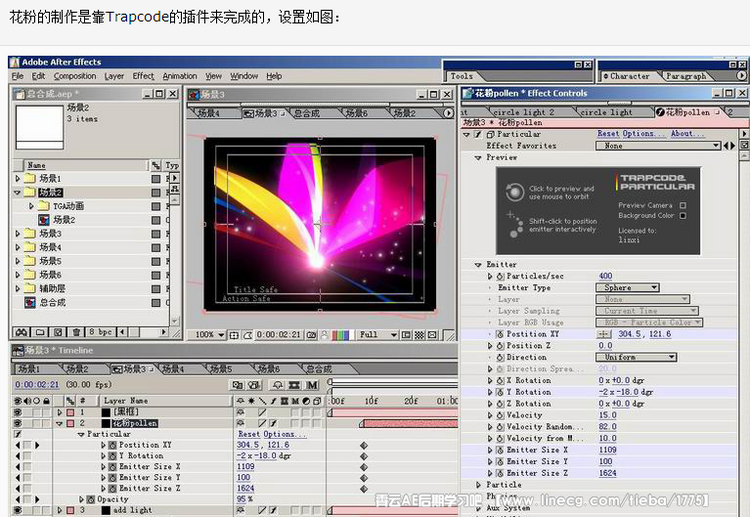Image resolution: width=750 pixels, height=517 pixels.
Task: Toggle transparency grid checkerboard icon
Action: point(419,335)
